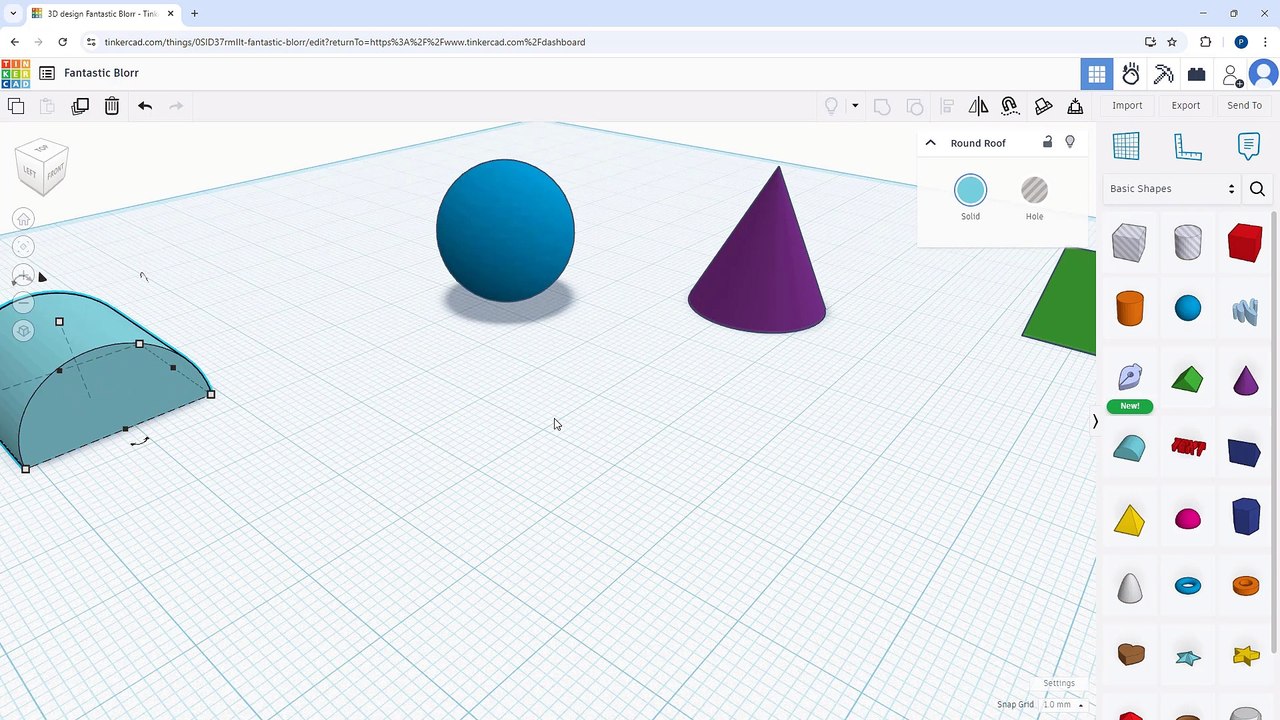Switch to the Bricks view

tap(1196, 74)
